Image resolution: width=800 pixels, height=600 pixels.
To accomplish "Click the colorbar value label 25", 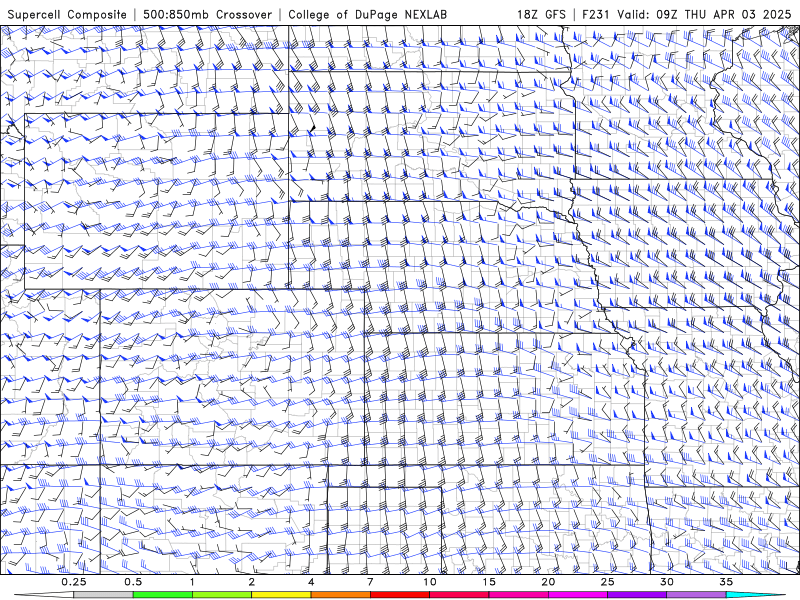I will [x=608, y=582].
